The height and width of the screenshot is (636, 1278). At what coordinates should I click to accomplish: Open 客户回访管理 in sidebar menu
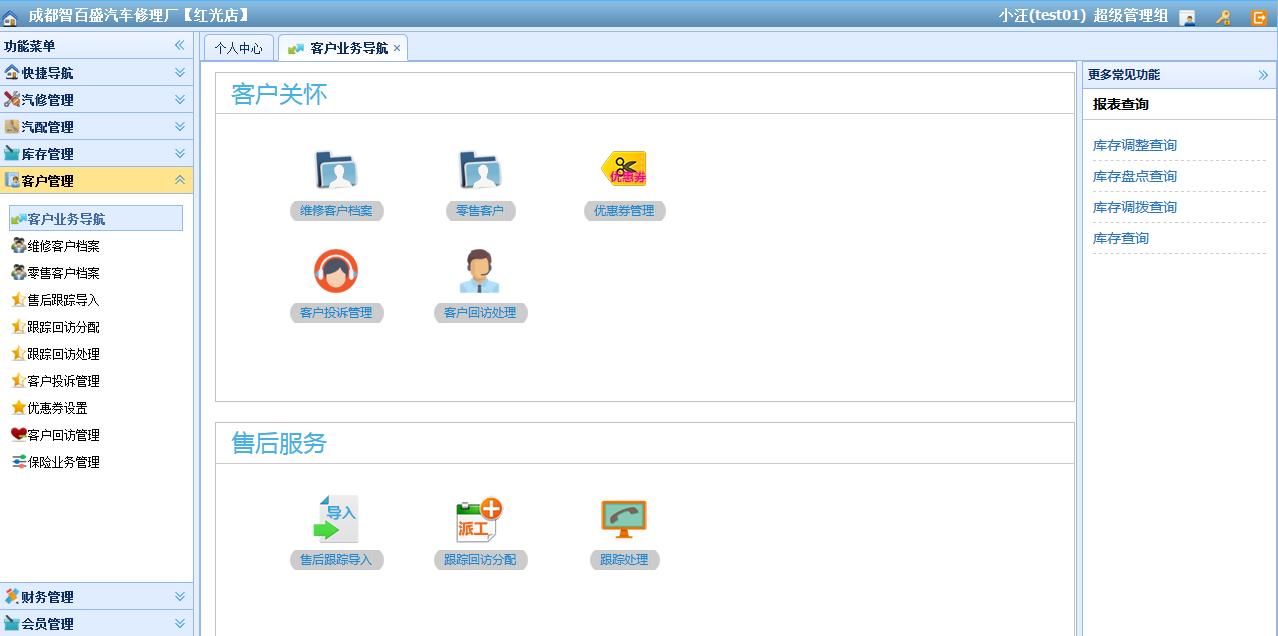coord(63,434)
